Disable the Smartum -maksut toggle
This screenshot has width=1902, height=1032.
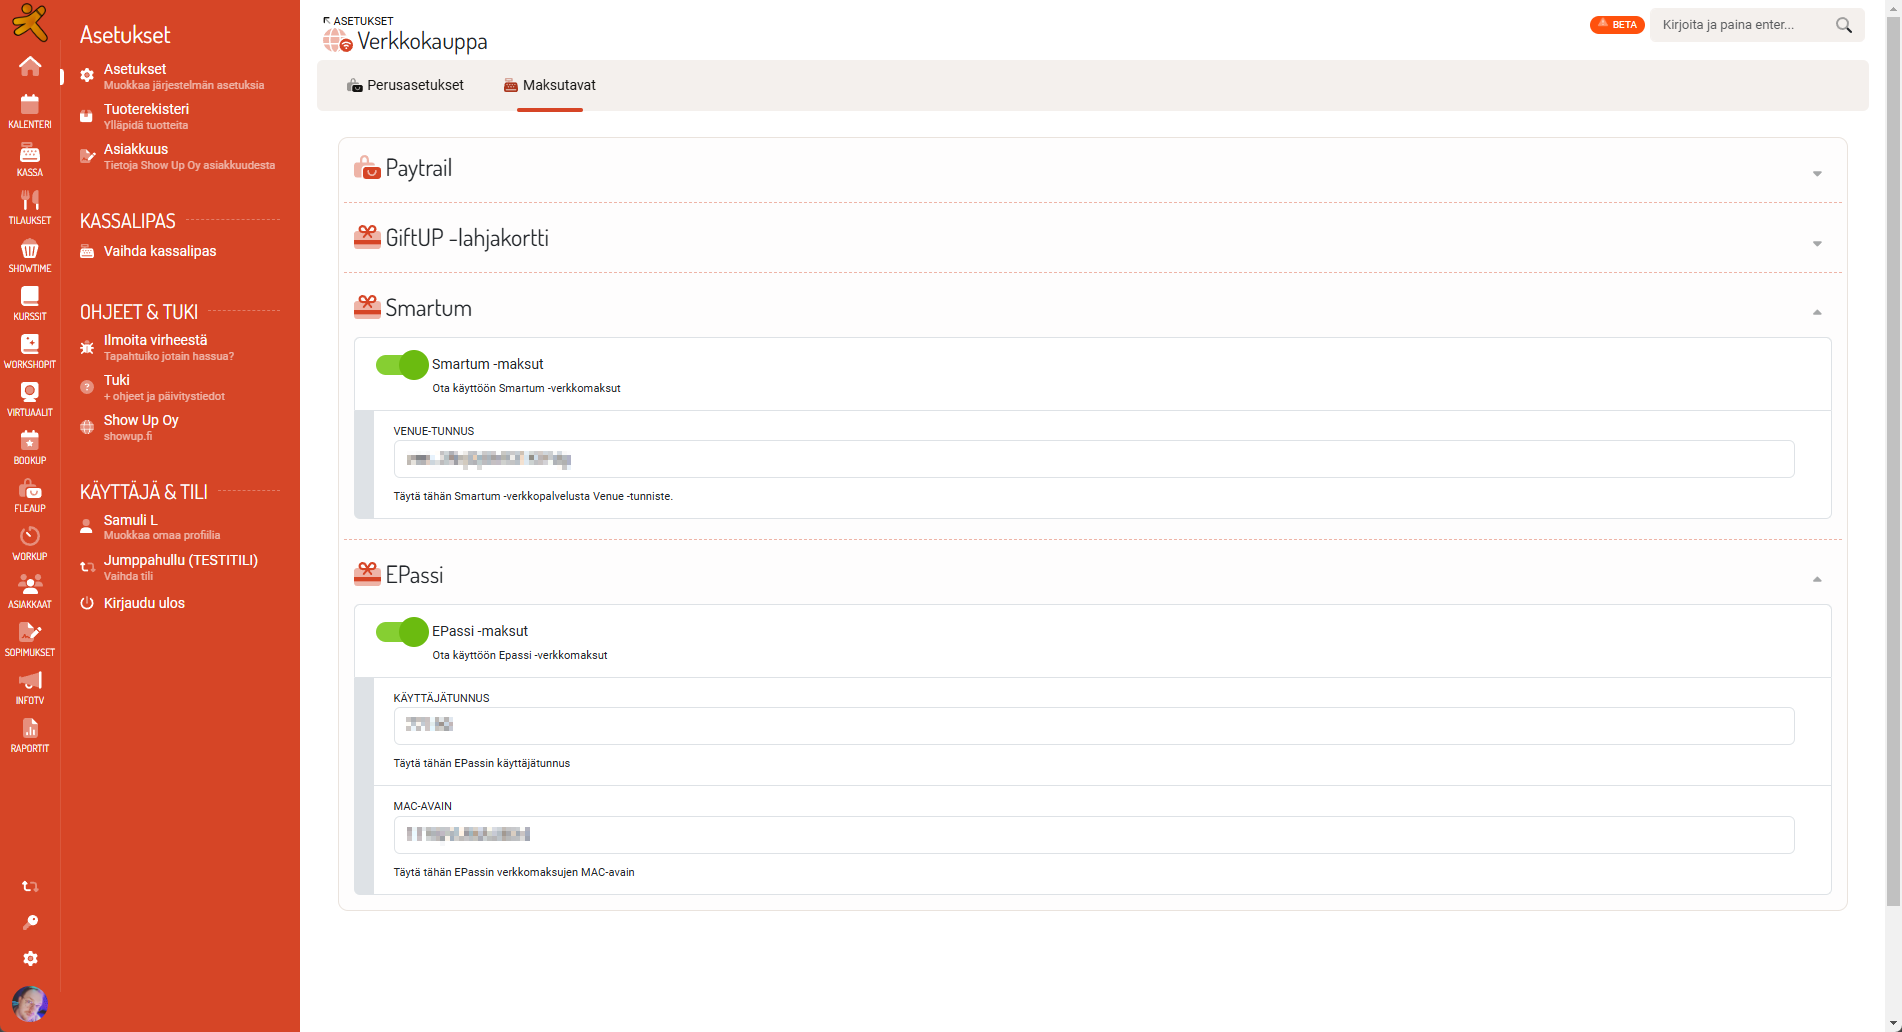click(x=402, y=365)
